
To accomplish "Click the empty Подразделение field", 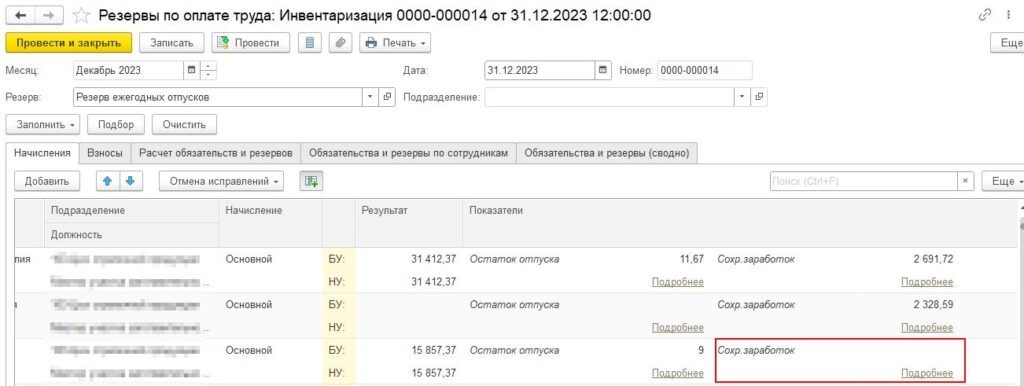I will [609, 97].
